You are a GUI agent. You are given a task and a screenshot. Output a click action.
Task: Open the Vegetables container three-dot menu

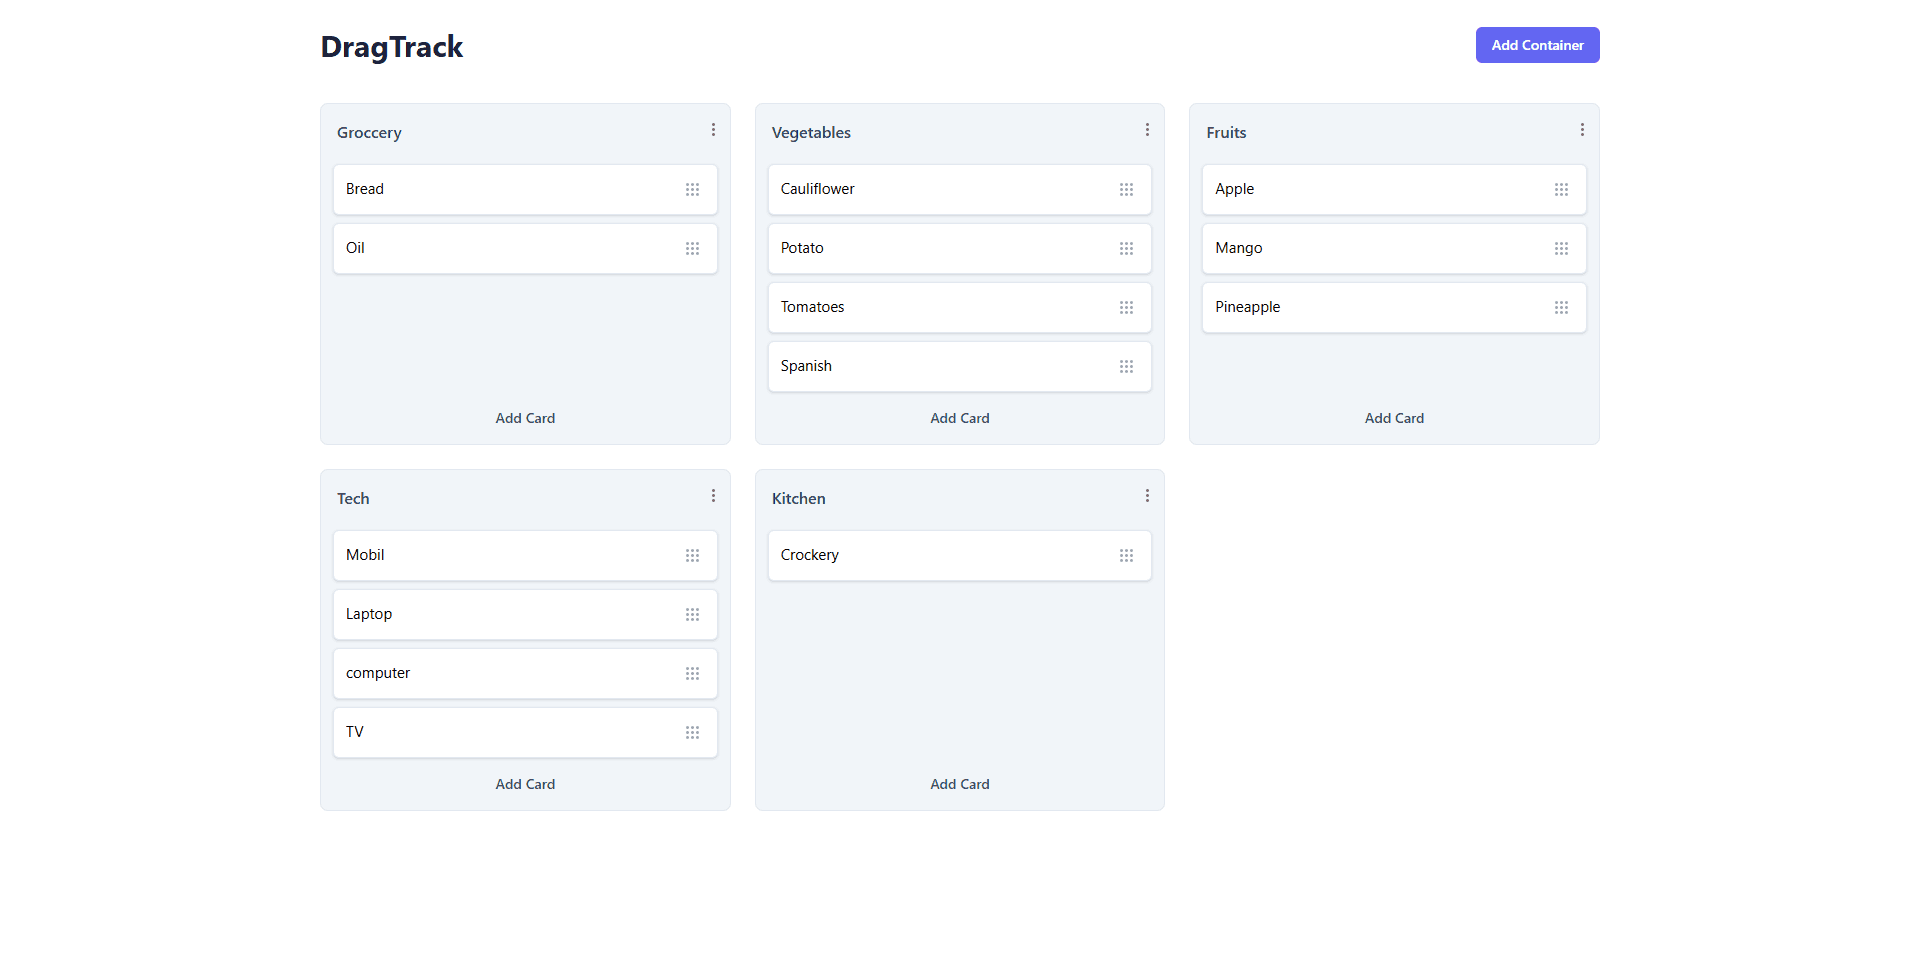click(1147, 130)
